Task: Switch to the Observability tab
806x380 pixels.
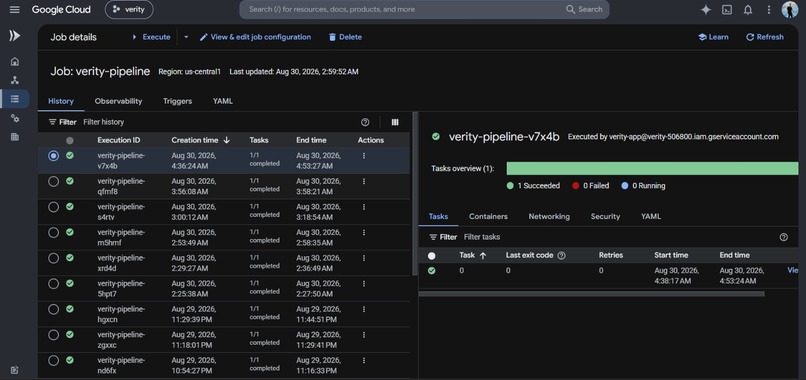Action: coord(118,101)
